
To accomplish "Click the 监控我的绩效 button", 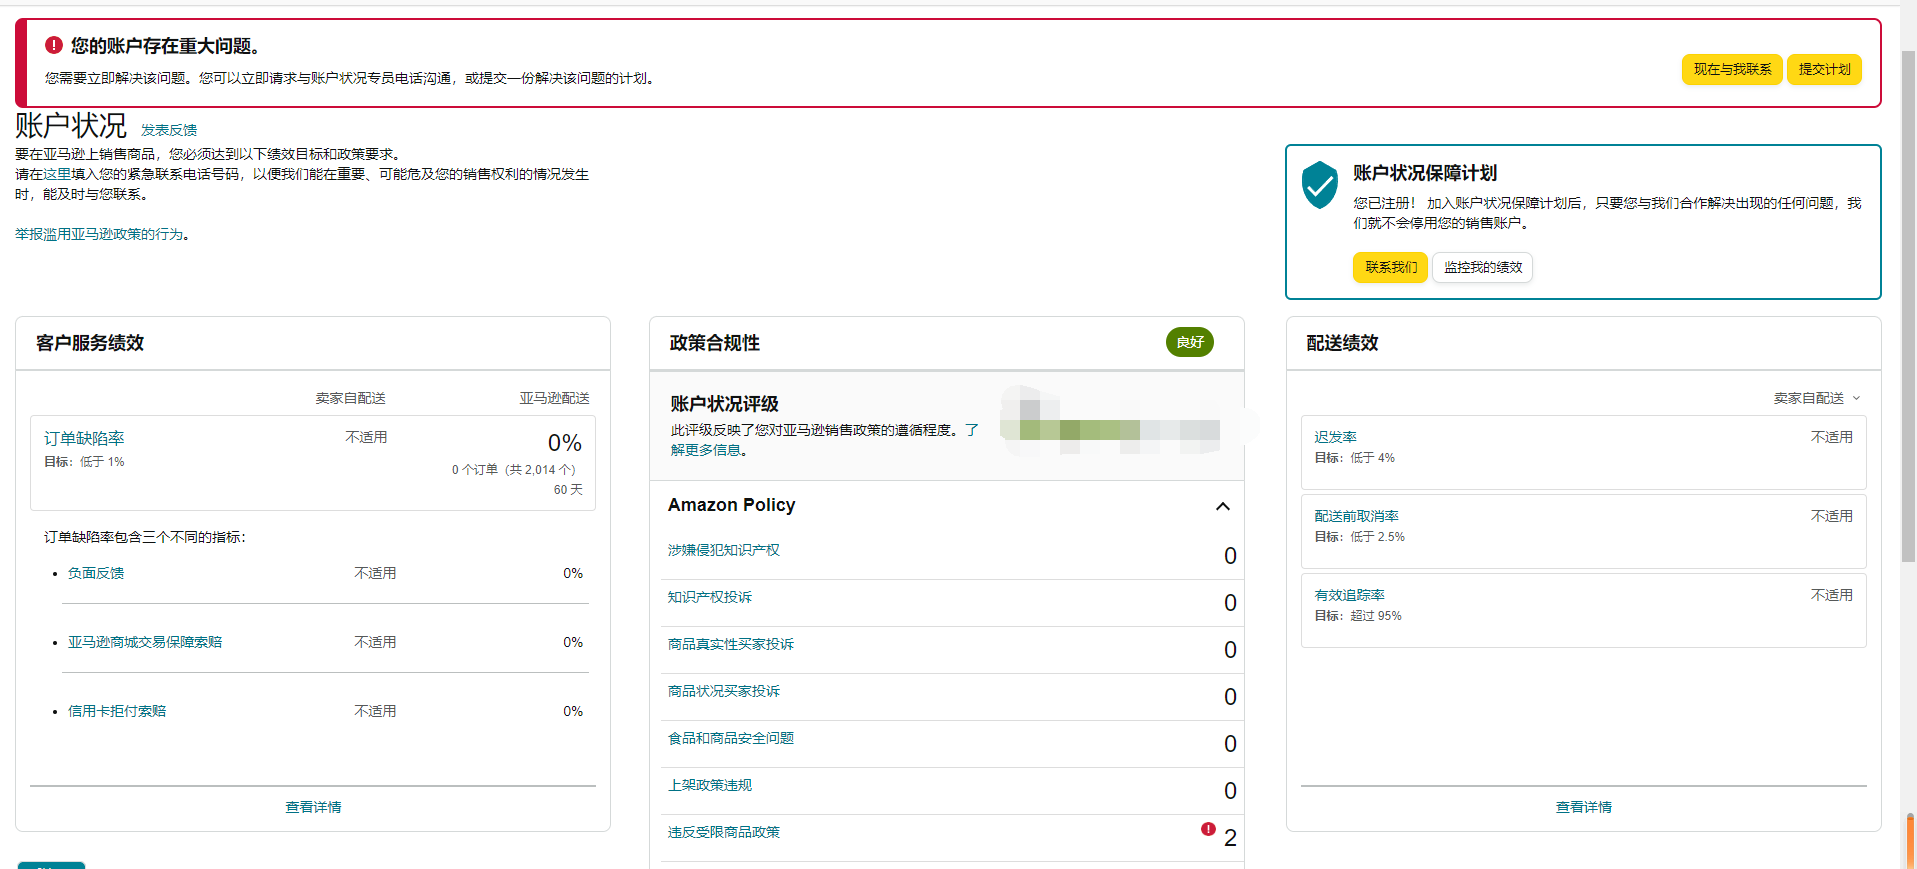I will click(x=1482, y=267).
